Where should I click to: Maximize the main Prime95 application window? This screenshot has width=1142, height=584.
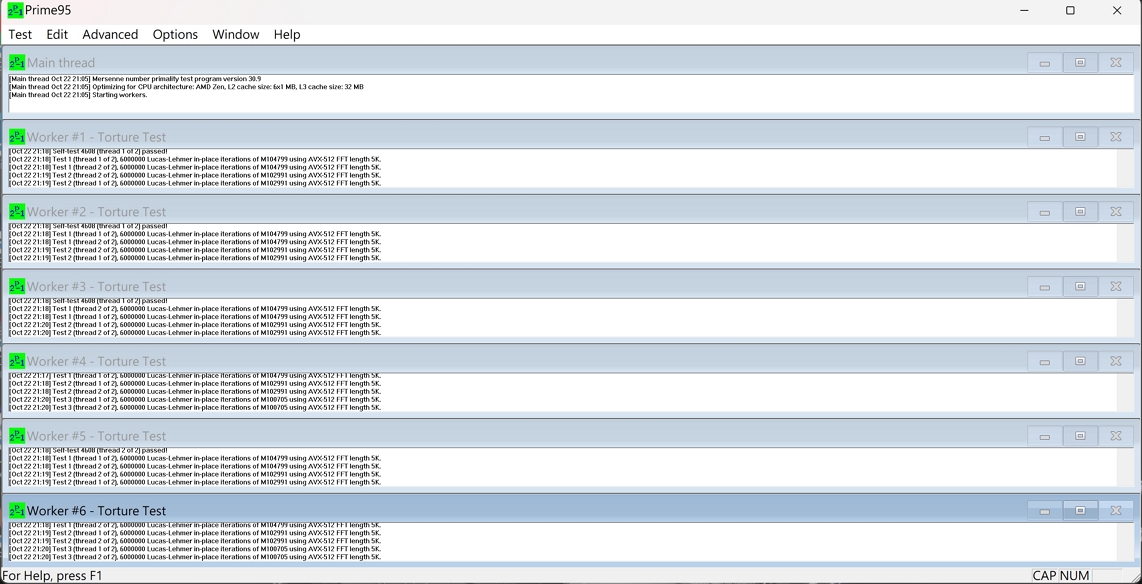click(1070, 10)
